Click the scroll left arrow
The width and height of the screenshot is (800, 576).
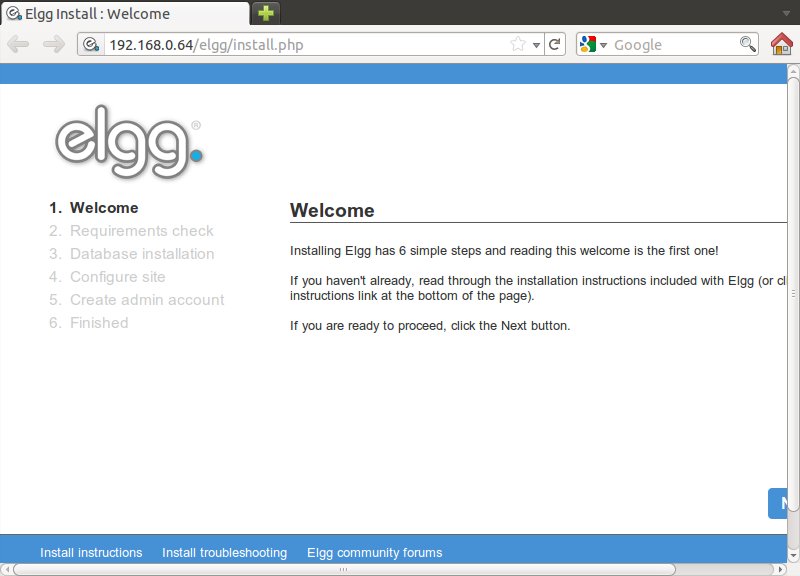[x=7, y=569]
